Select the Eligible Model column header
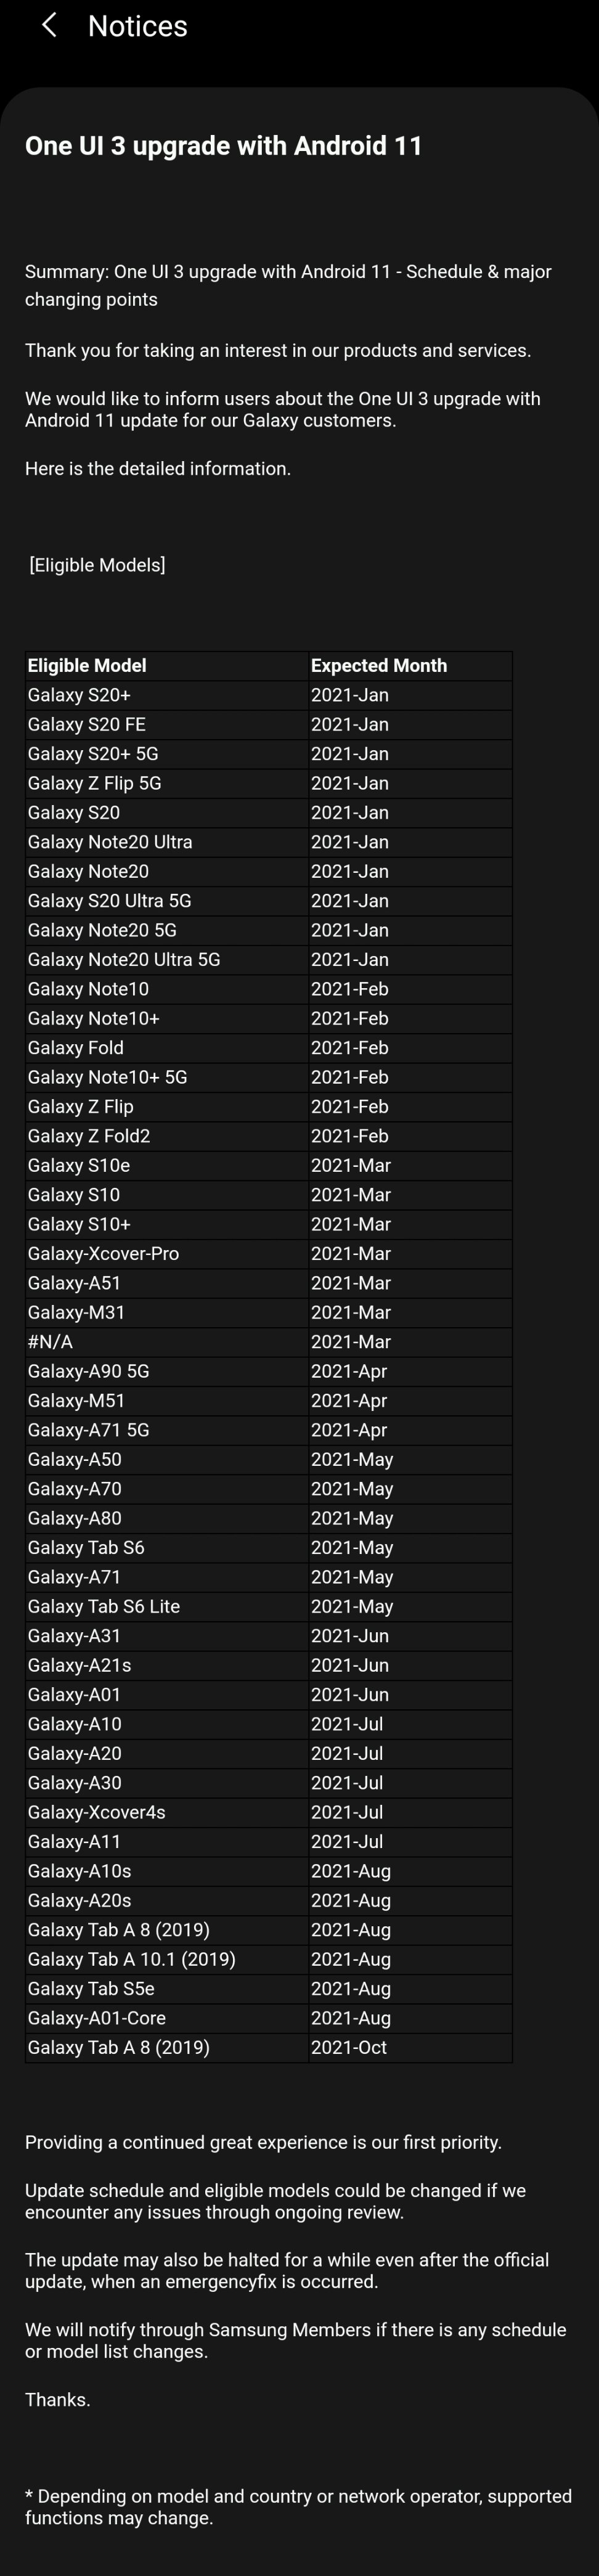The image size is (599, 2576). click(86, 666)
